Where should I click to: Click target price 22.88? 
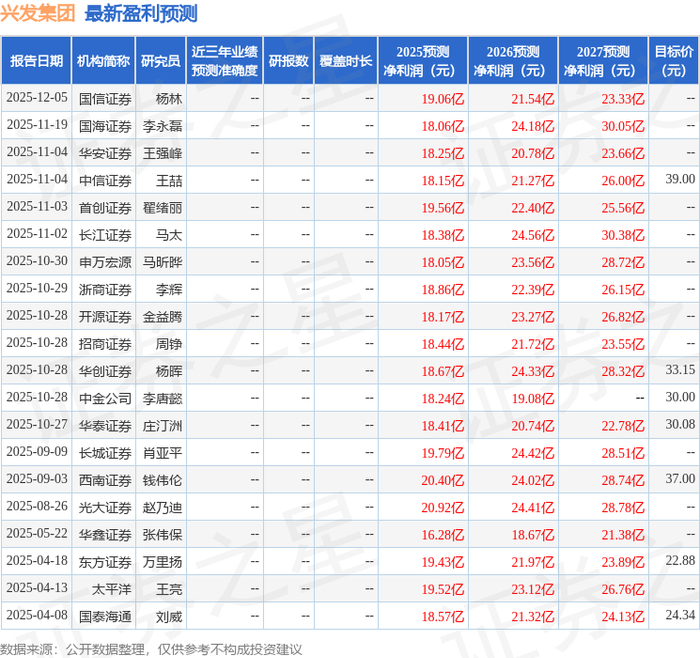point(680,560)
